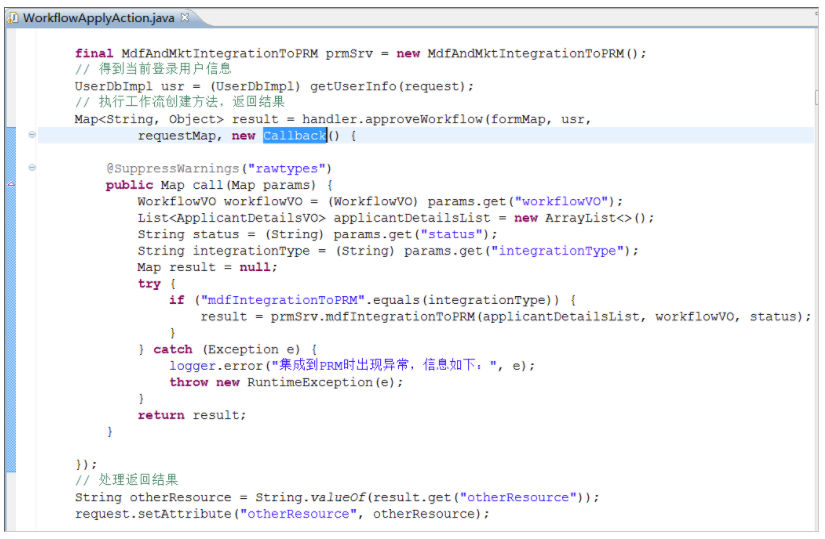Image resolution: width=825 pixels, height=539 pixels.
Task: Click handler.approveWorkflow method call
Action: coord(393,119)
